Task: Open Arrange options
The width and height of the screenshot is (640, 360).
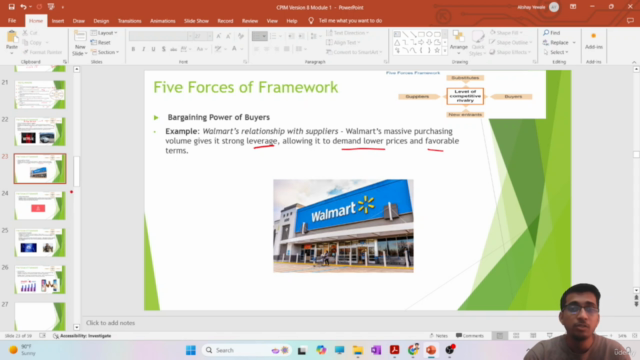Action: tap(458, 43)
